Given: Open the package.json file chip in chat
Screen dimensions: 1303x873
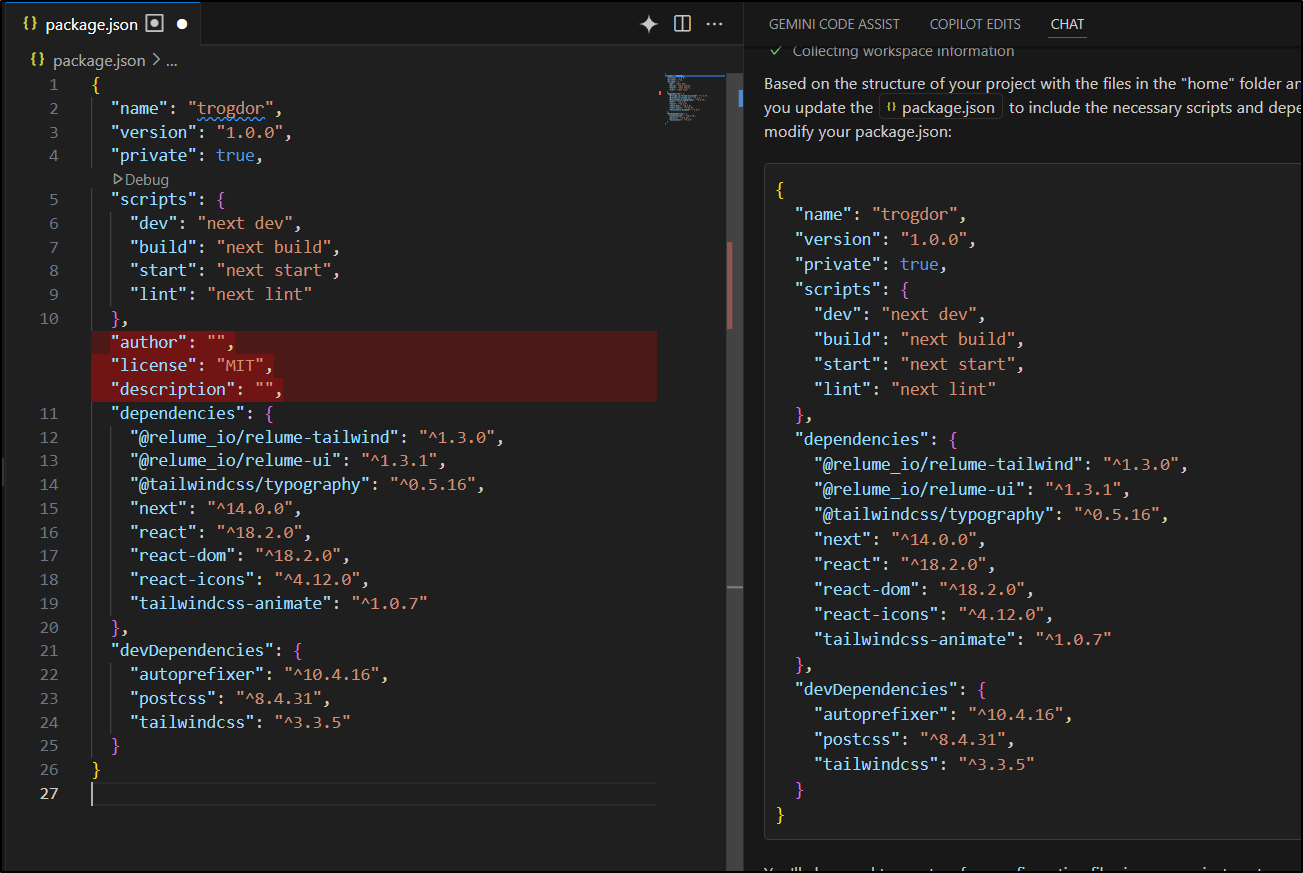Looking at the screenshot, I should coord(941,108).
